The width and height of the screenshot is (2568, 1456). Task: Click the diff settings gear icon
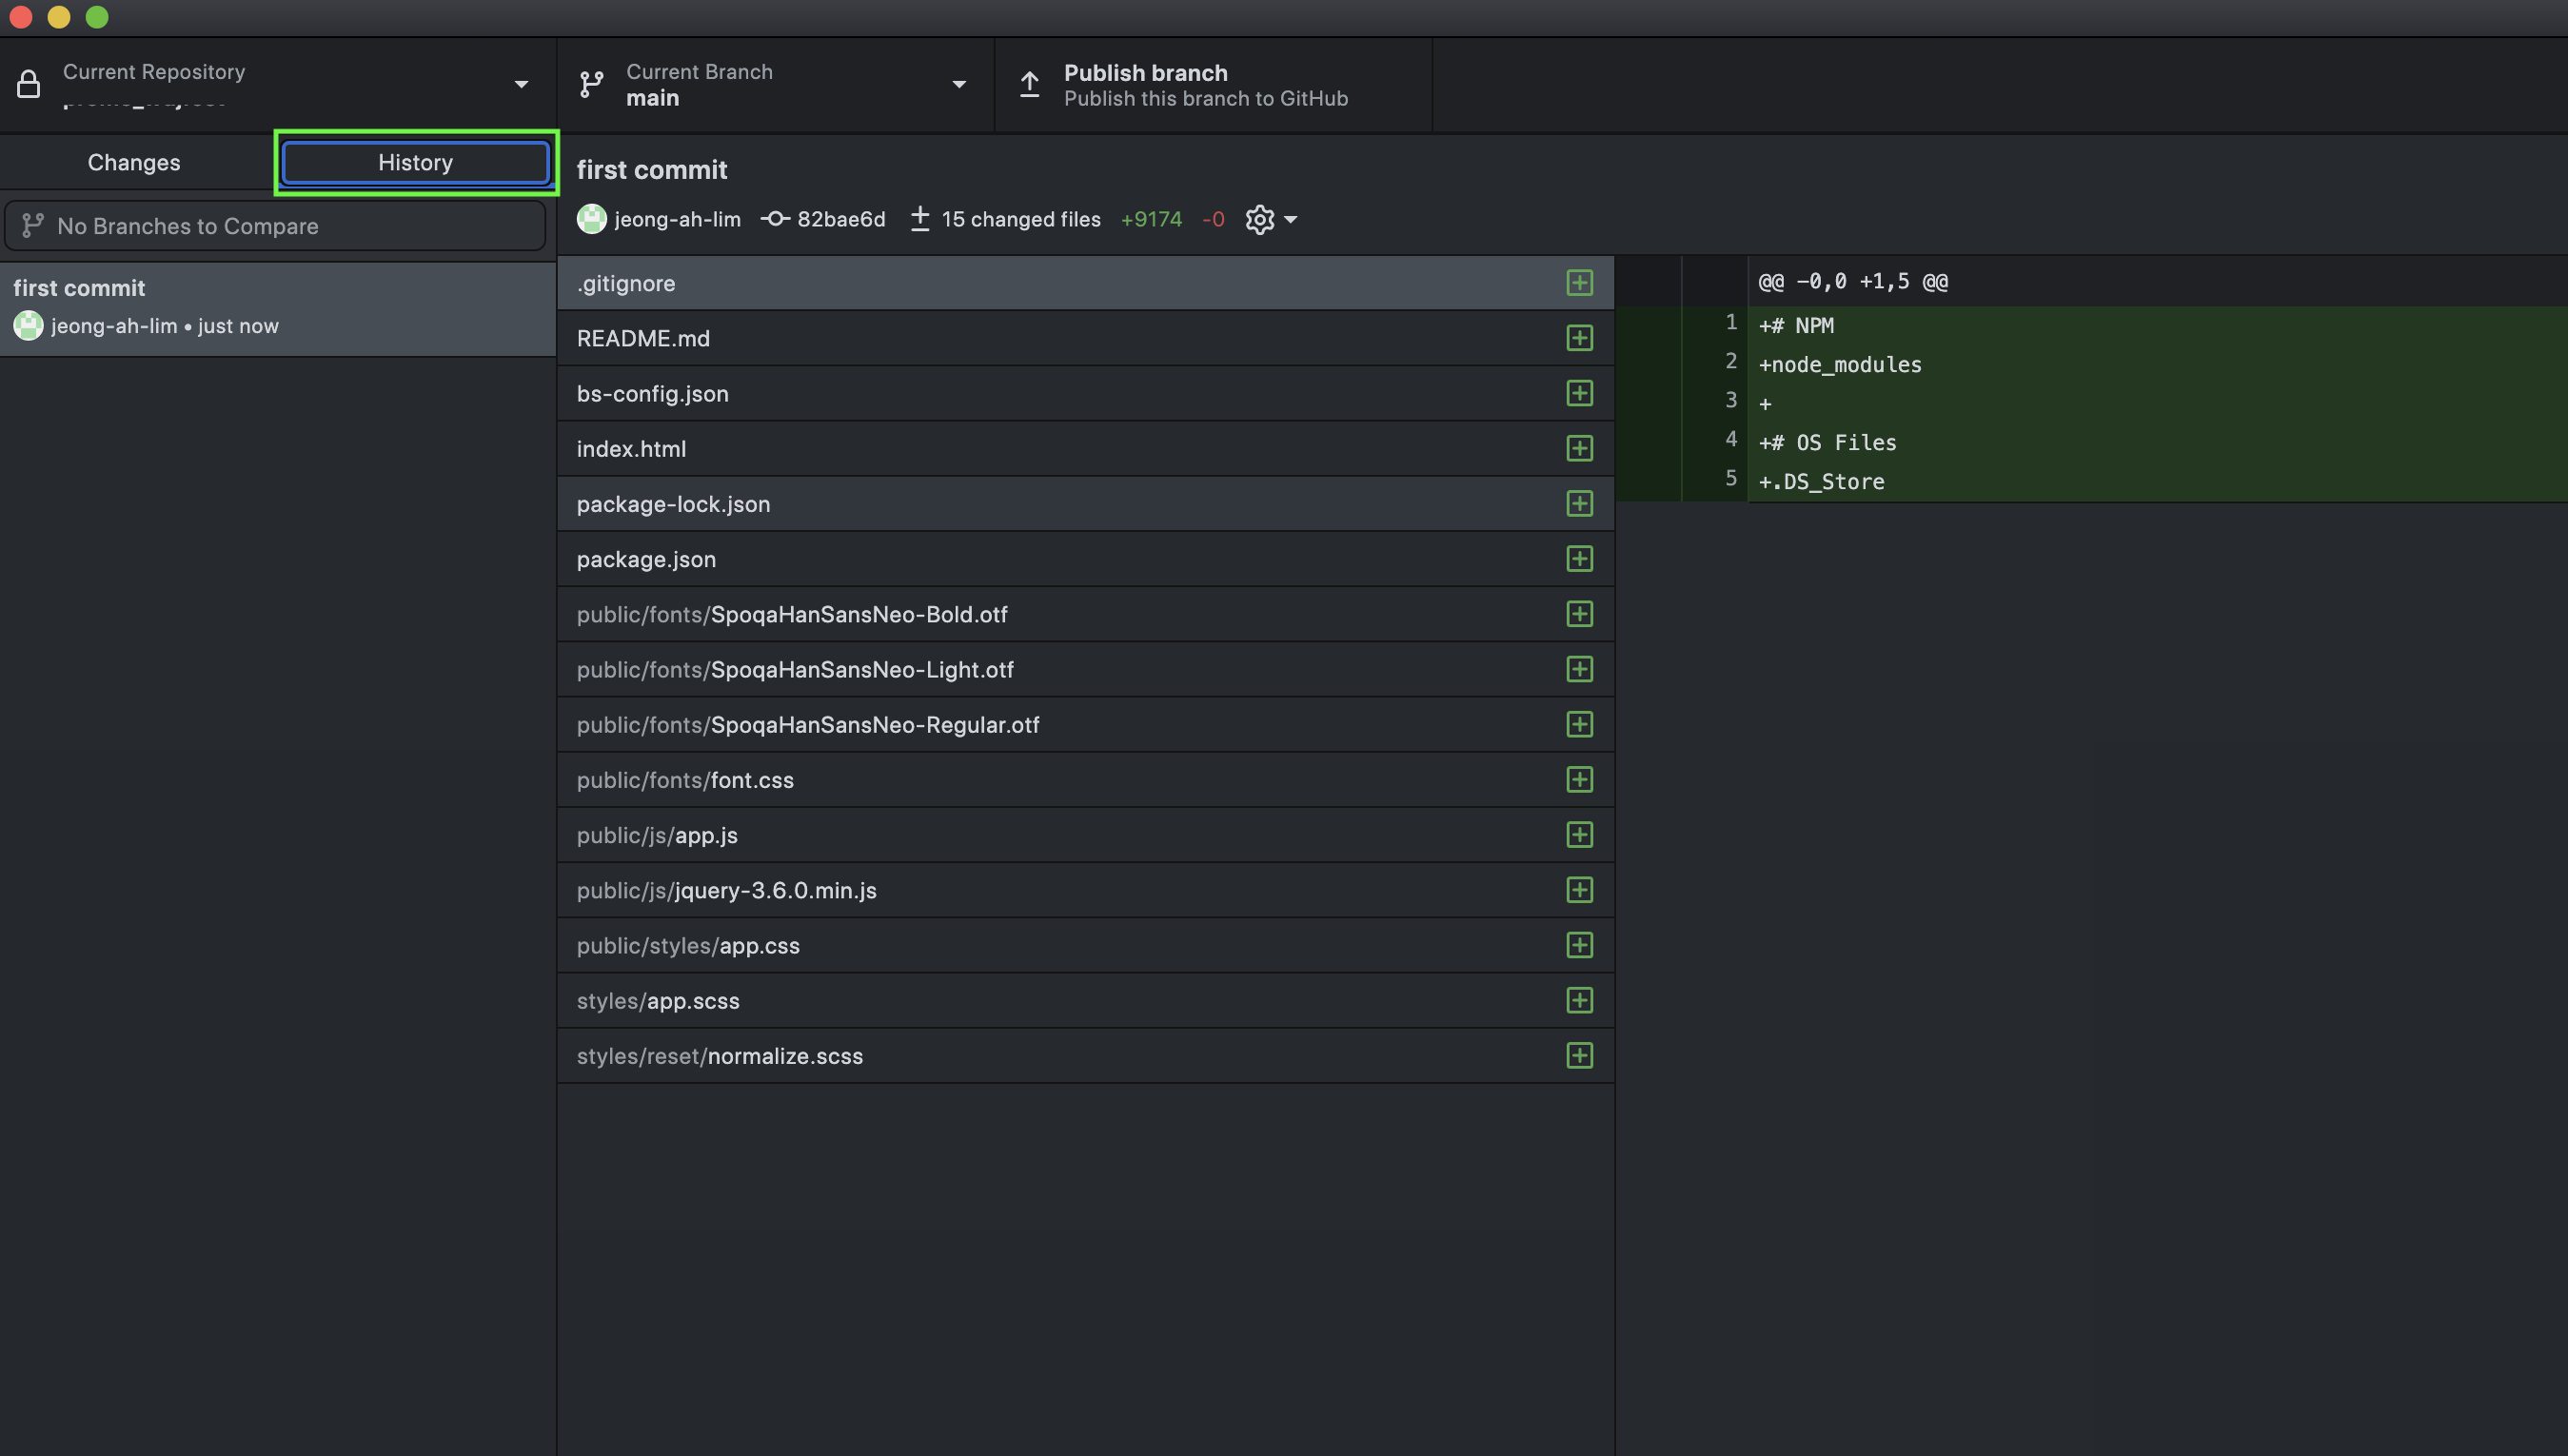pyautogui.click(x=1259, y=219)
